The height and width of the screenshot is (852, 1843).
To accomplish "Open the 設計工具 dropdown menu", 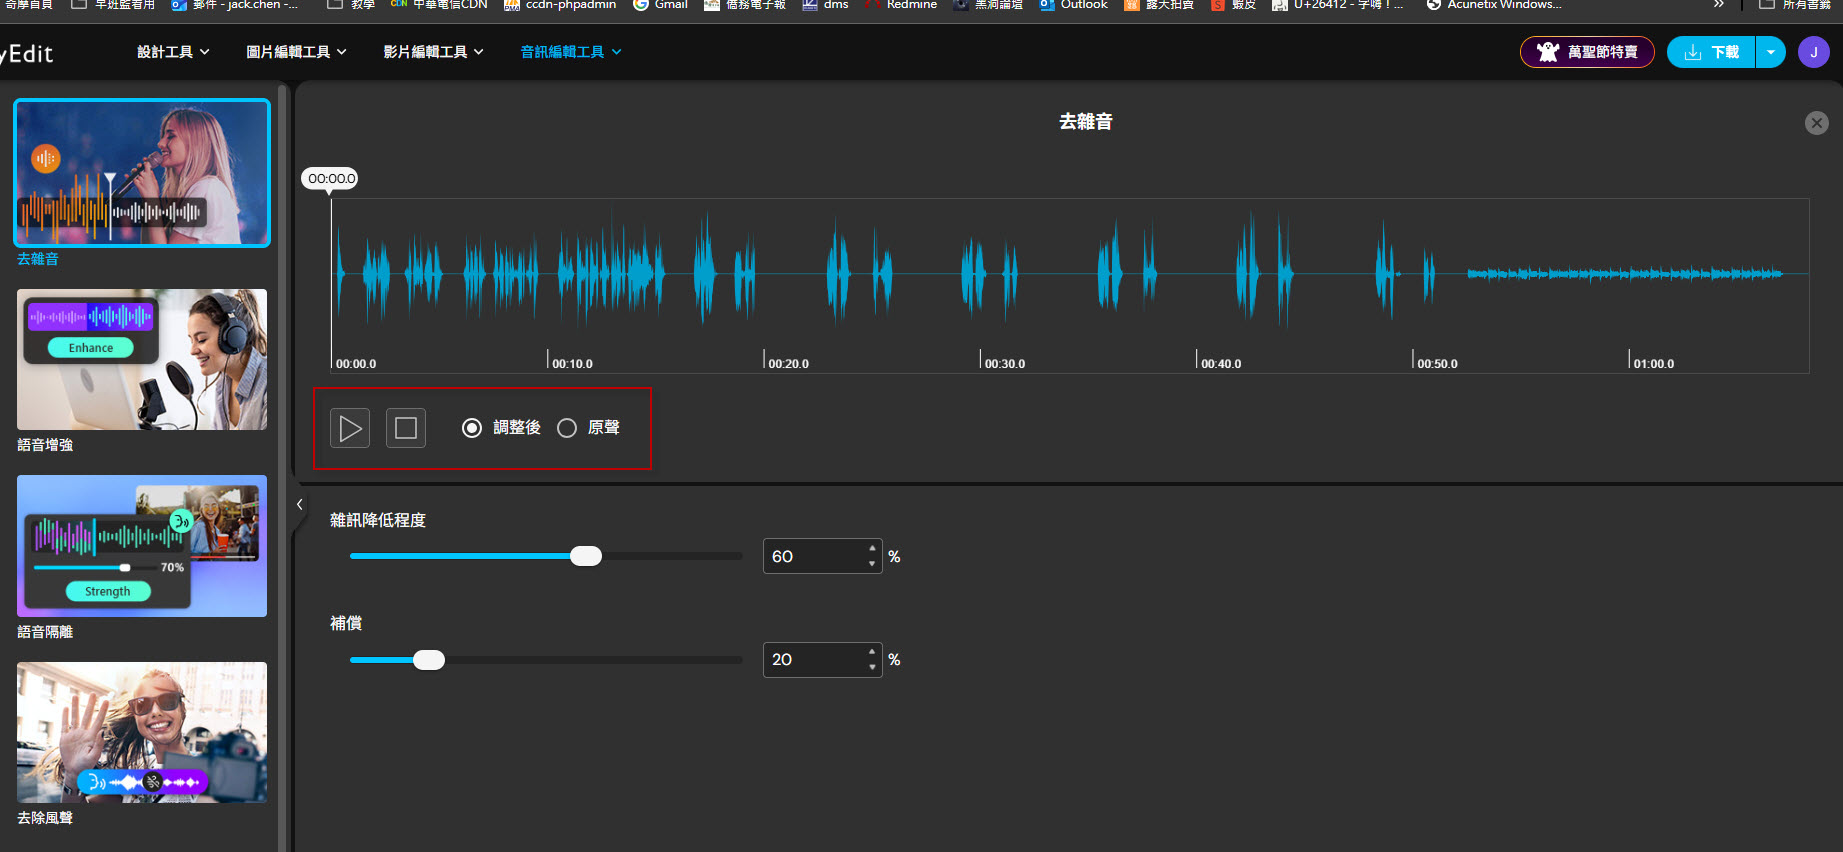I will coord(173,52).
